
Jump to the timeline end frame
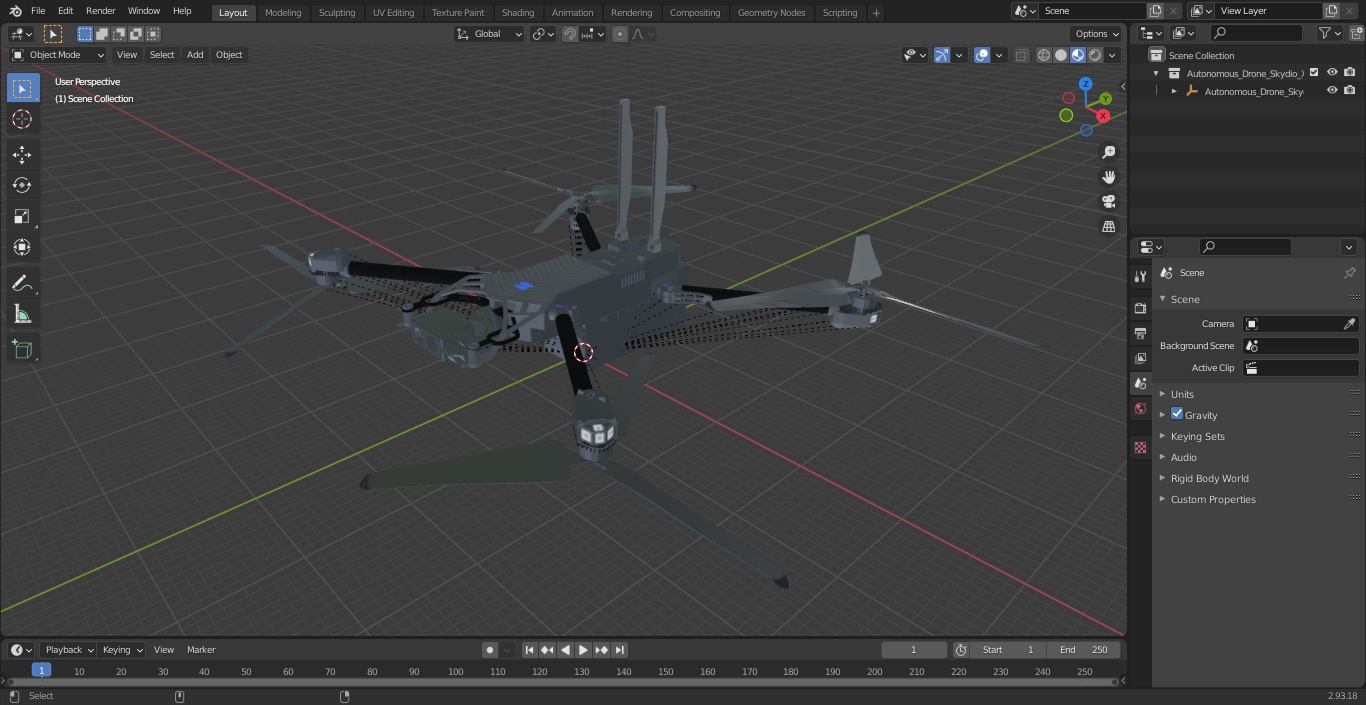[x=620, y=650]
